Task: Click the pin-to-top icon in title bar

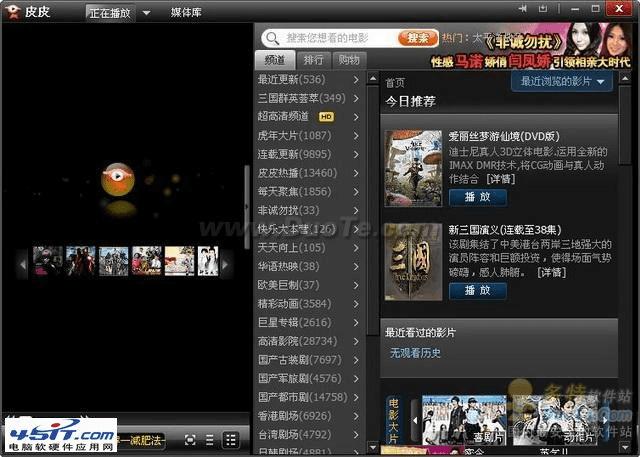Action: click(x=522, y=9)
